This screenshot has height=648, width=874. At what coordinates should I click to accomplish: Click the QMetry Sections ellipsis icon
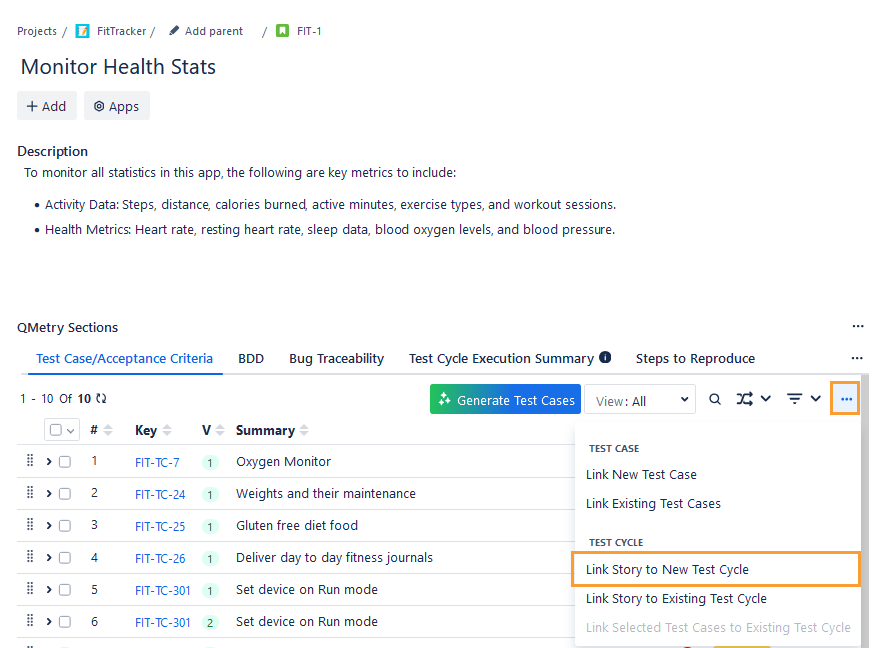857,326
